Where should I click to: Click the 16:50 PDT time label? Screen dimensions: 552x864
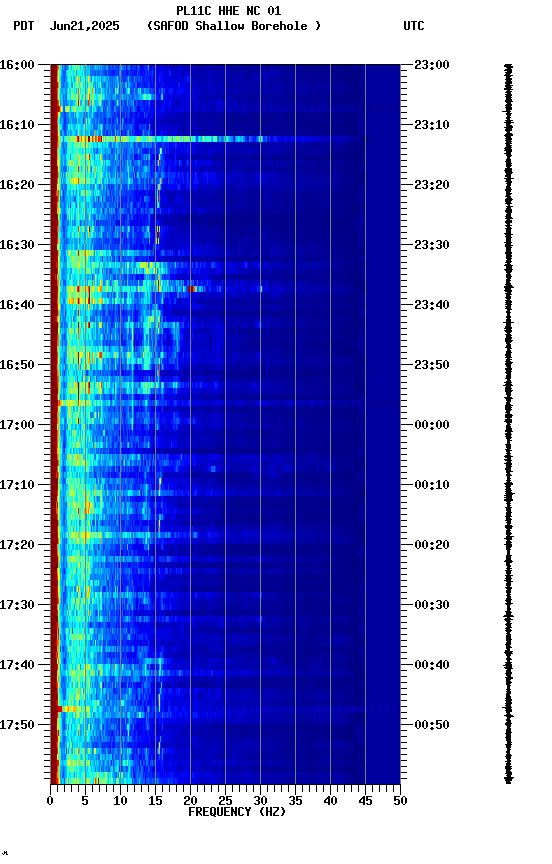pos(17,365)
